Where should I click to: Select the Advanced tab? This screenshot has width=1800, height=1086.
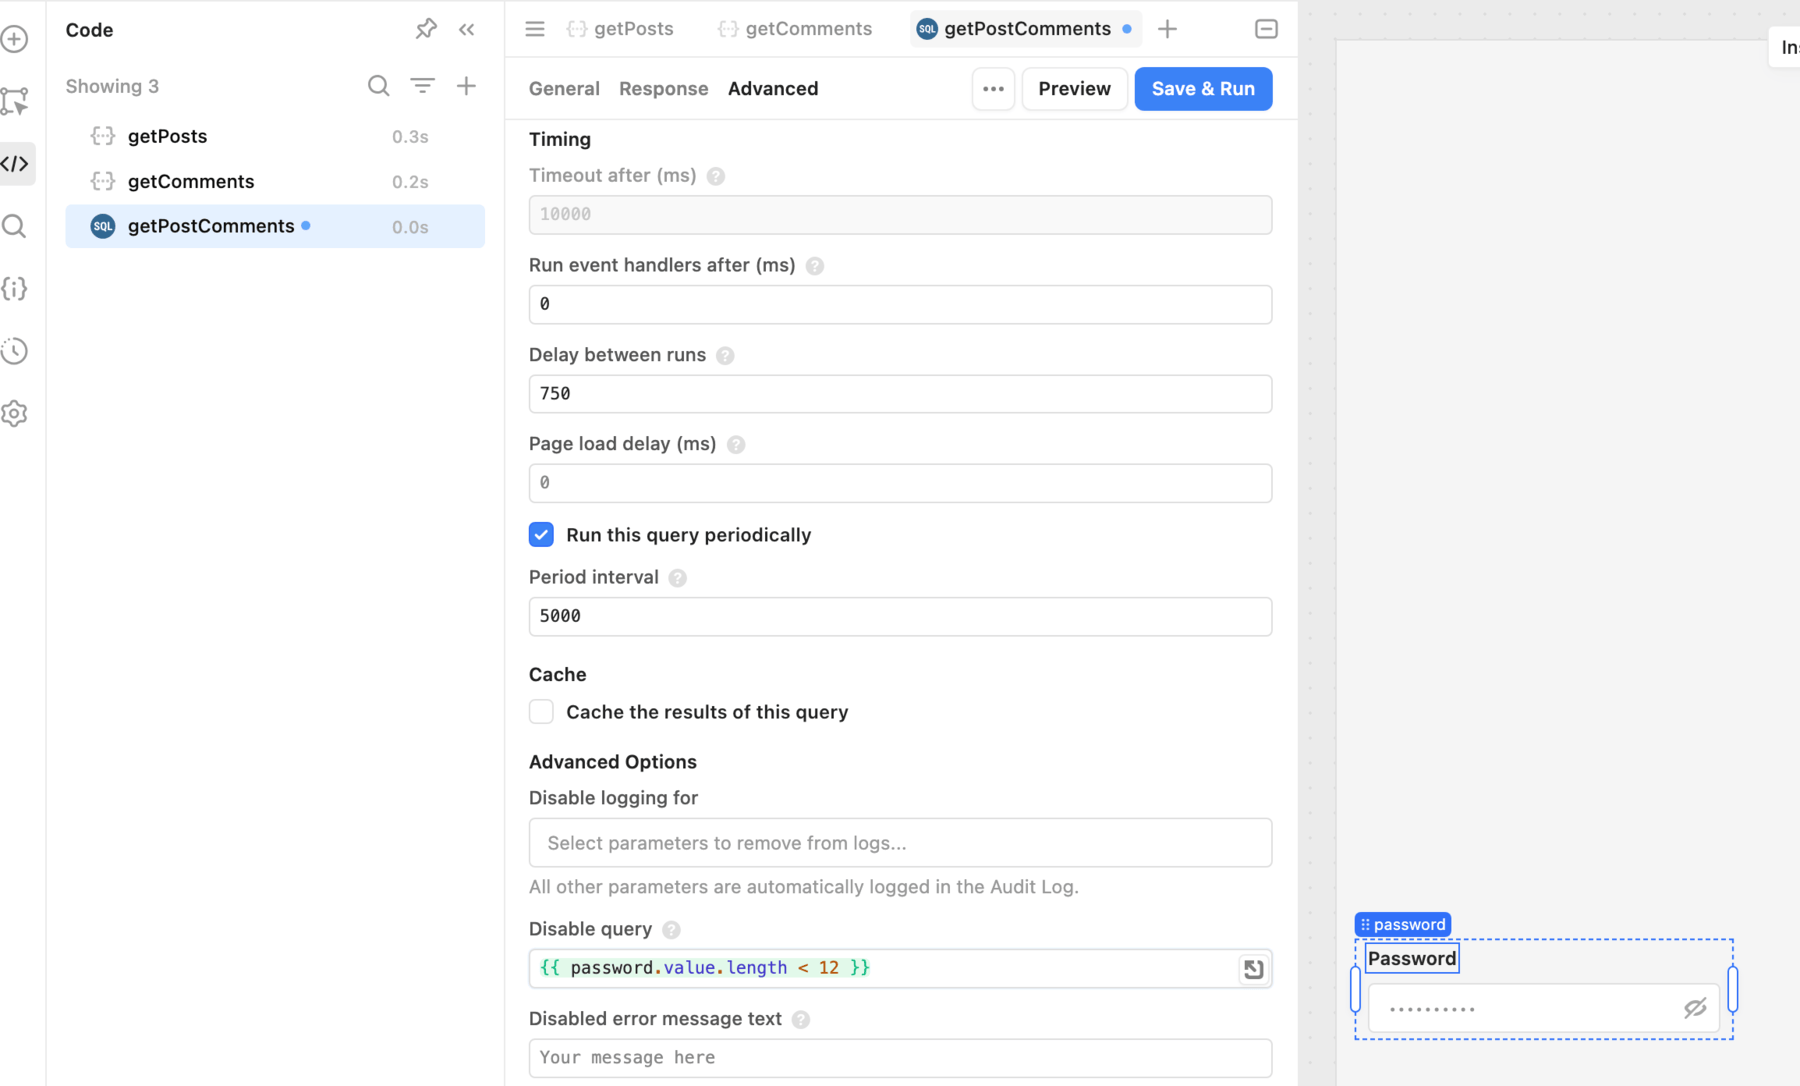click(x=773, y=89)
